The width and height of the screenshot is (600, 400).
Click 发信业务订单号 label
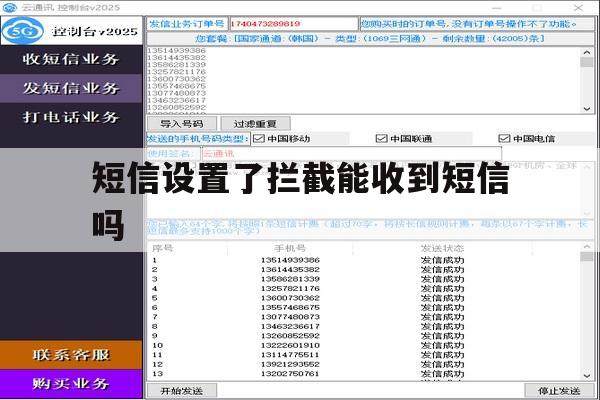tap(187, 24)
